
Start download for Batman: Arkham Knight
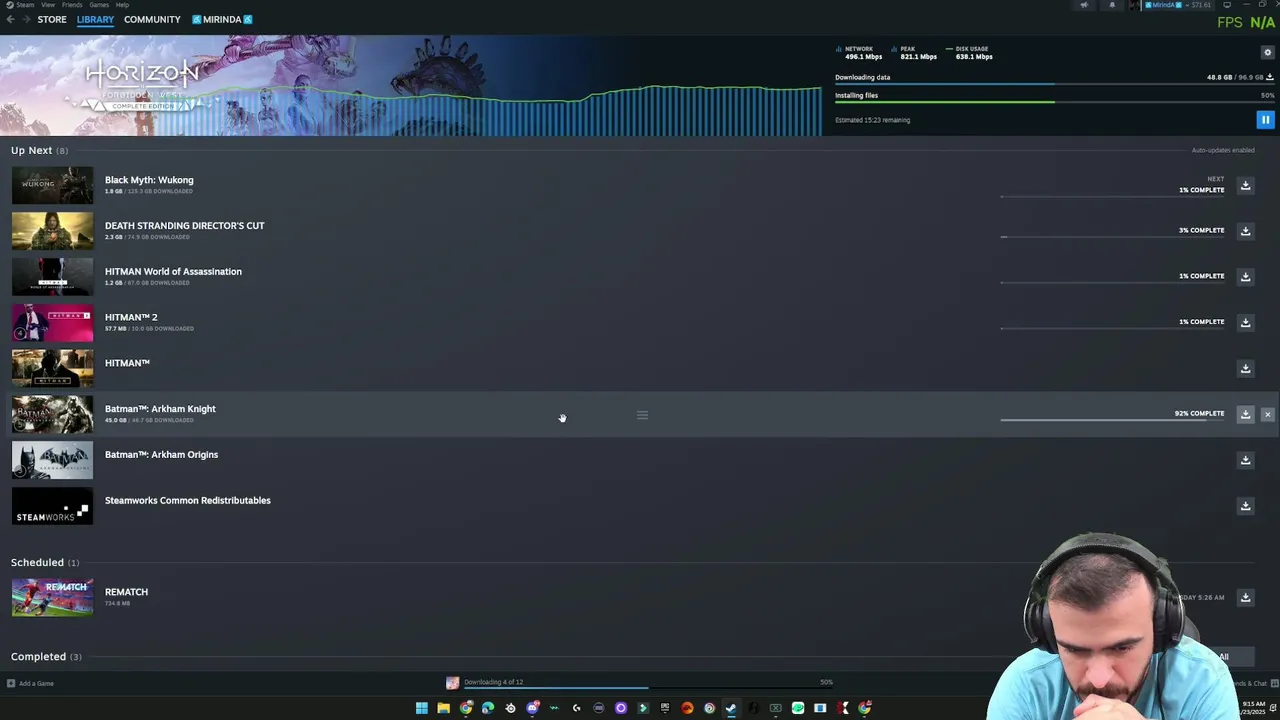(x=1245, y=414)
